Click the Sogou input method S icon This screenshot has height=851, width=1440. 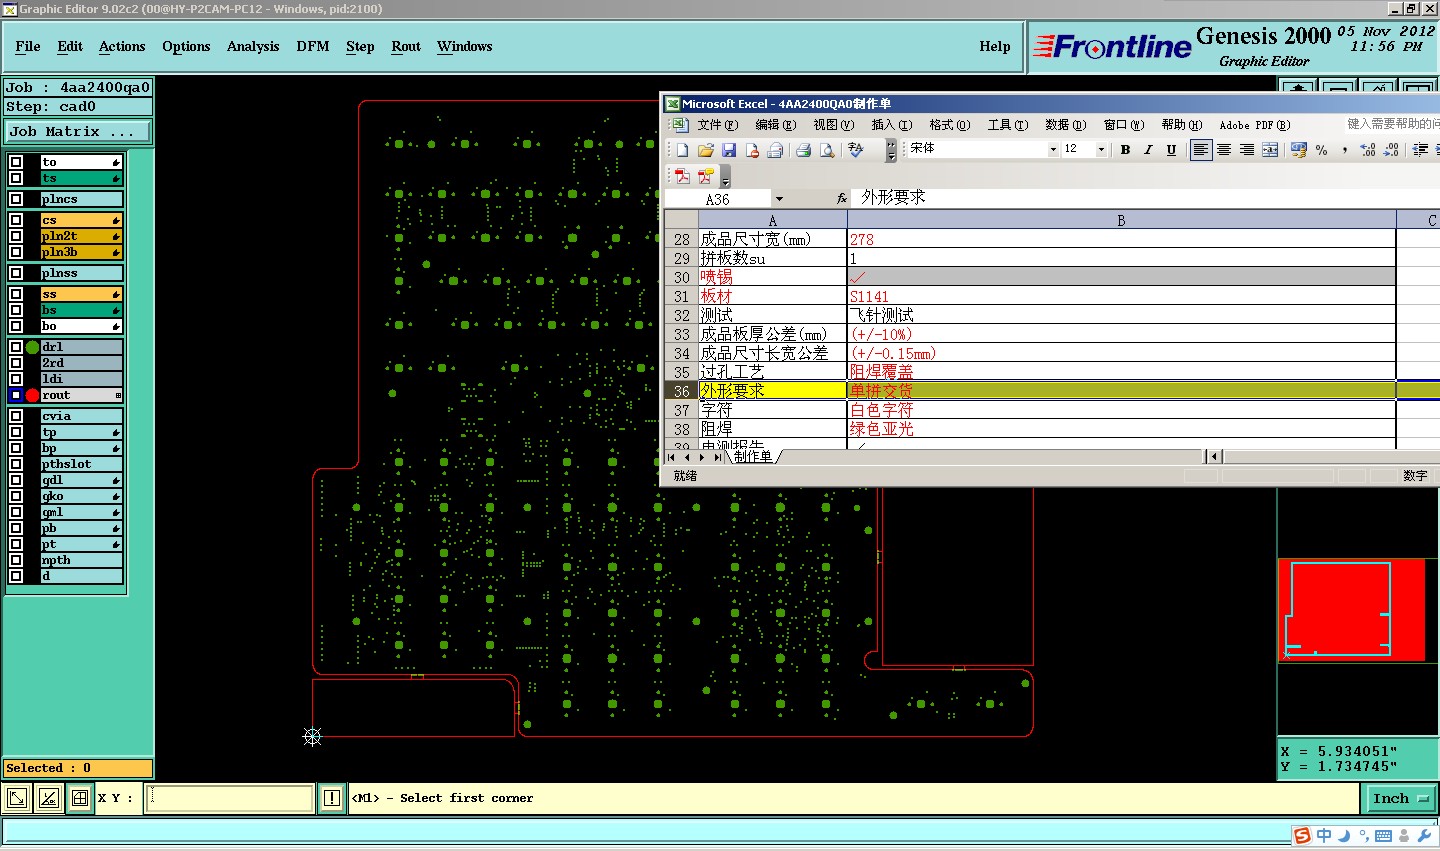click(1302, 836)
